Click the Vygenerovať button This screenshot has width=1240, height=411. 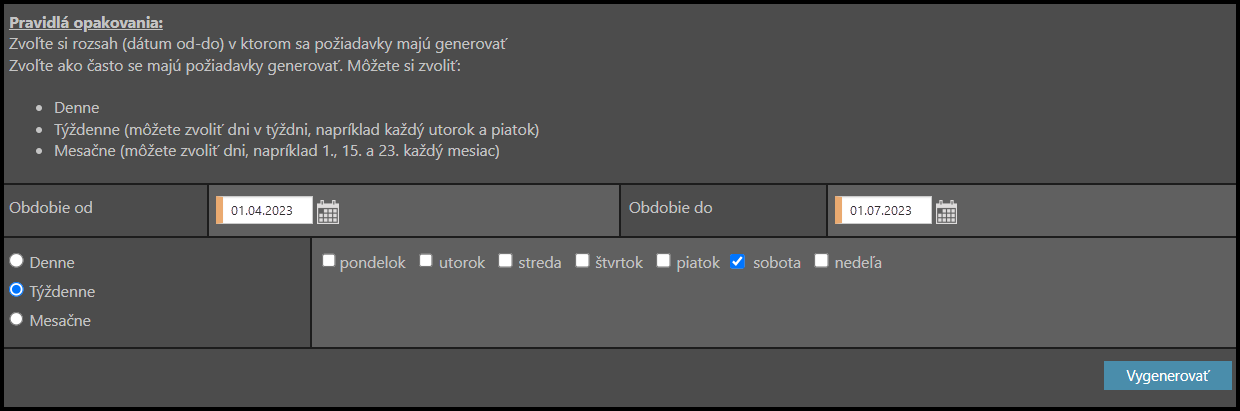(1167, 376)
